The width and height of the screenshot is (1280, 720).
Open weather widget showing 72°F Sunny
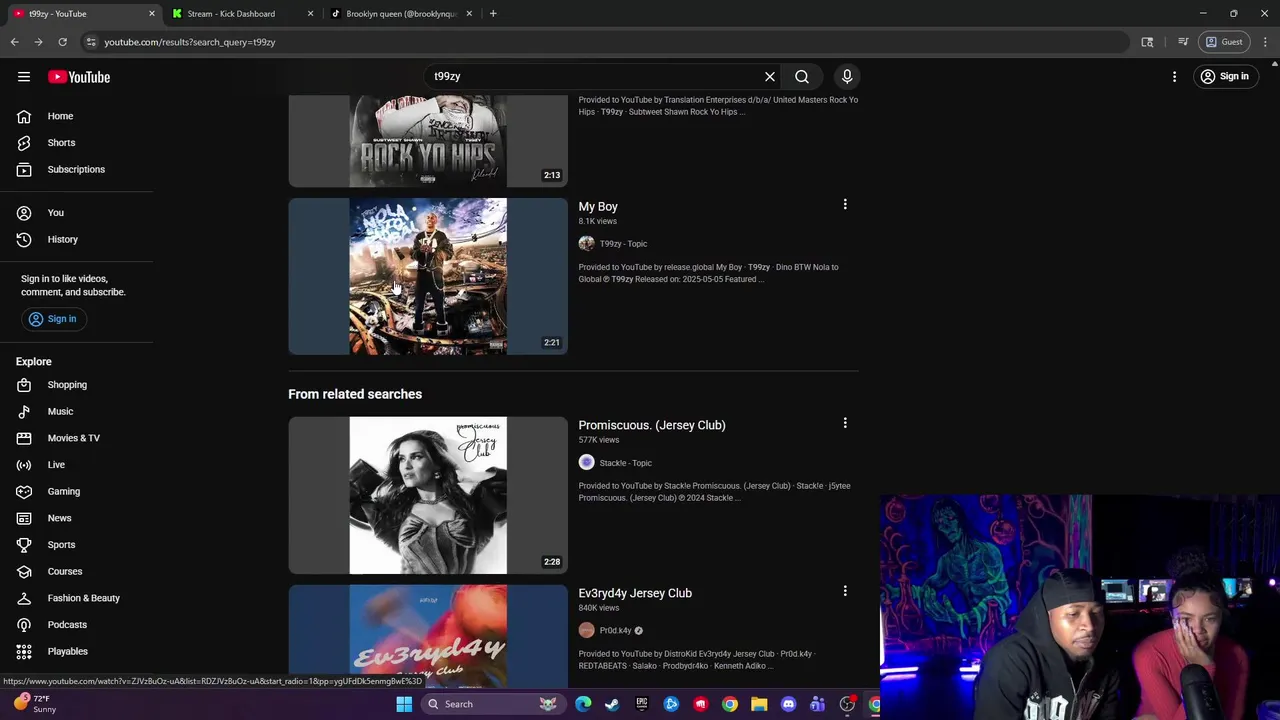(34, 704)
